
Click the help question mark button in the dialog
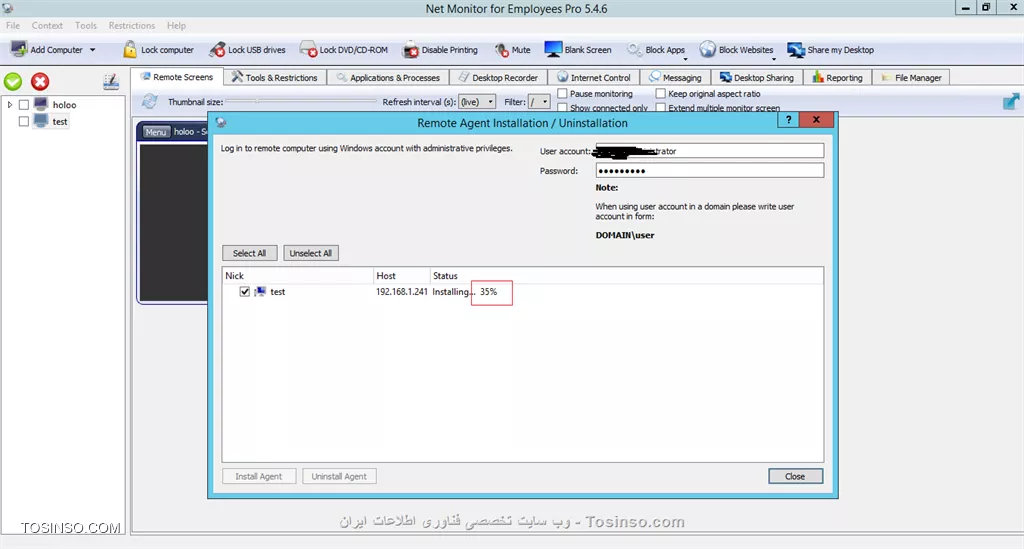click(x=788, y=119)
